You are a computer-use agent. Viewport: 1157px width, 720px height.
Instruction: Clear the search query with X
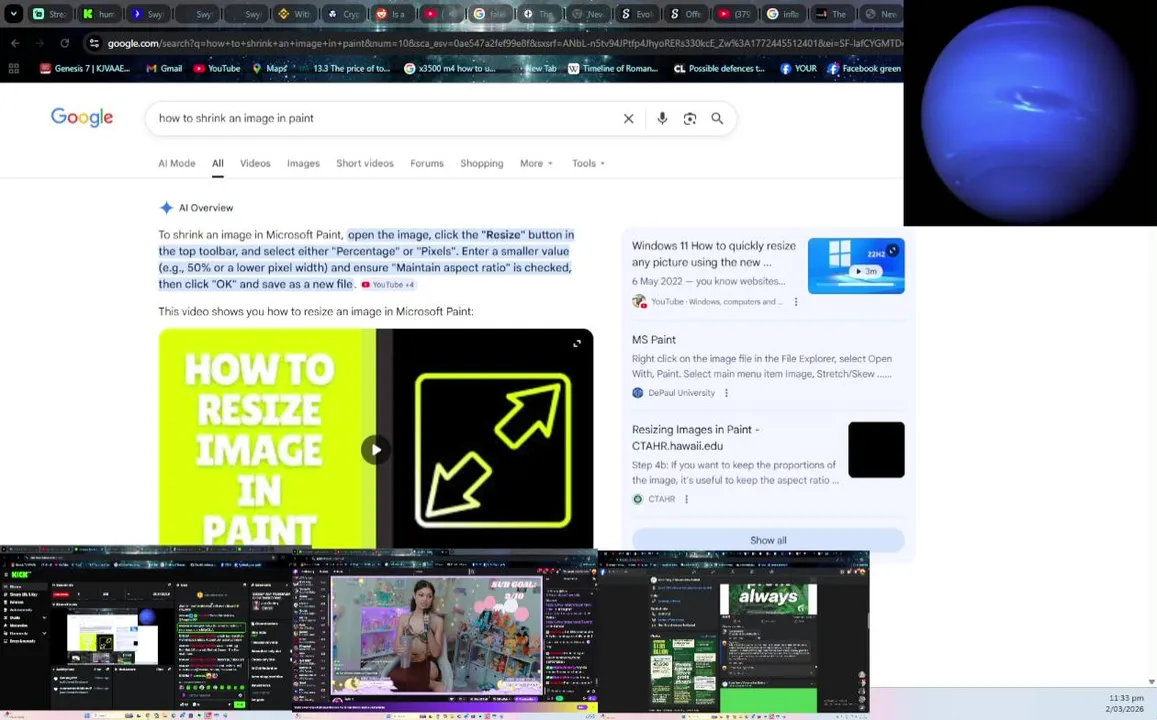pyautogui.click(x=628, y=119)
